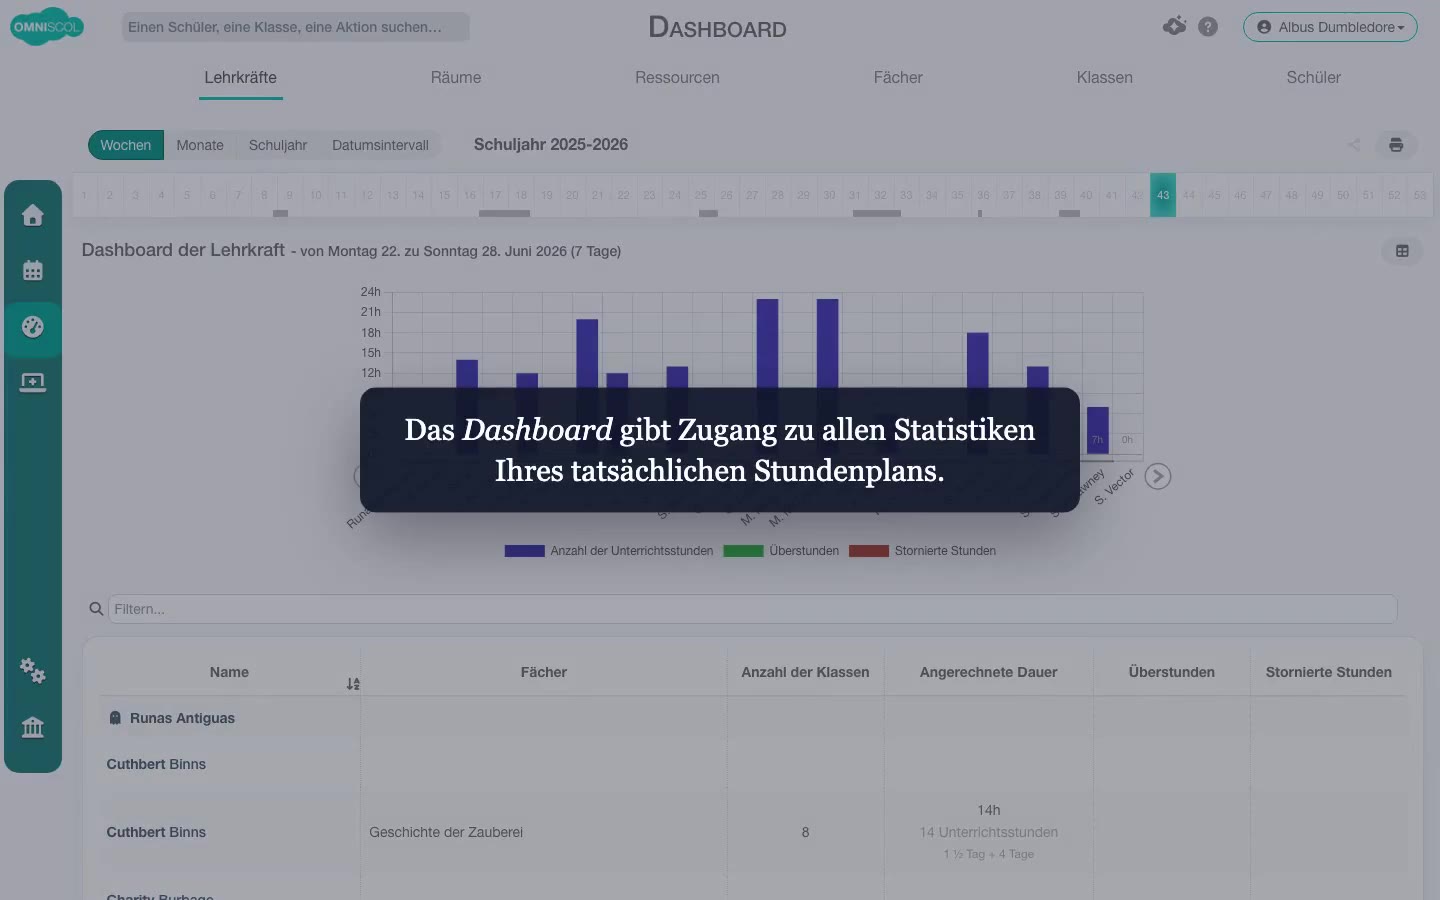Click the Stornierte Stunden column header
This screenshot has width=1440, height=900.
(x=1328, y=672)
